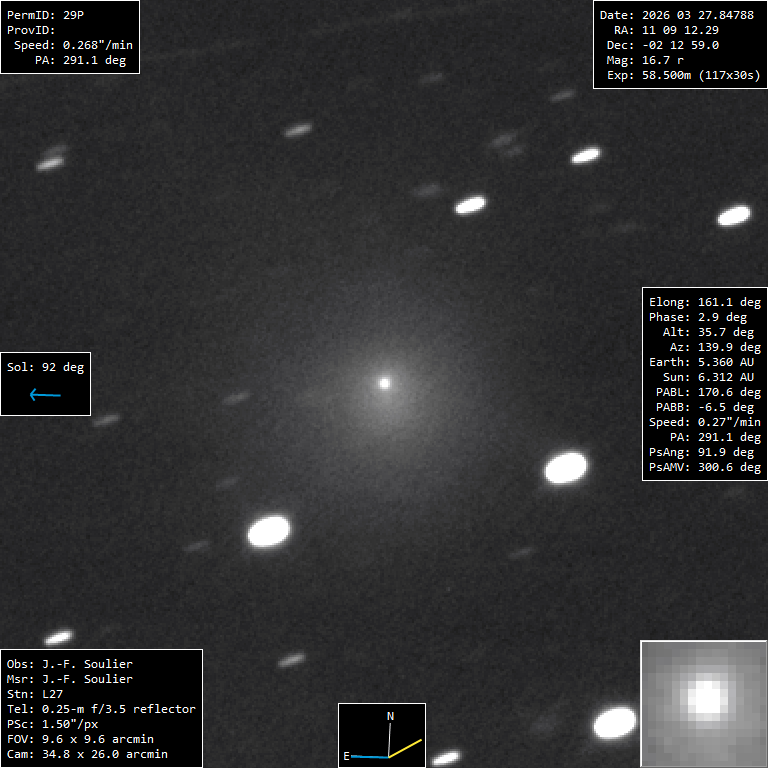The height and width of the screenshot is (768, 768).
Task: Select the zoomed nucleus inset thumbnail
Action: [704, 703]
